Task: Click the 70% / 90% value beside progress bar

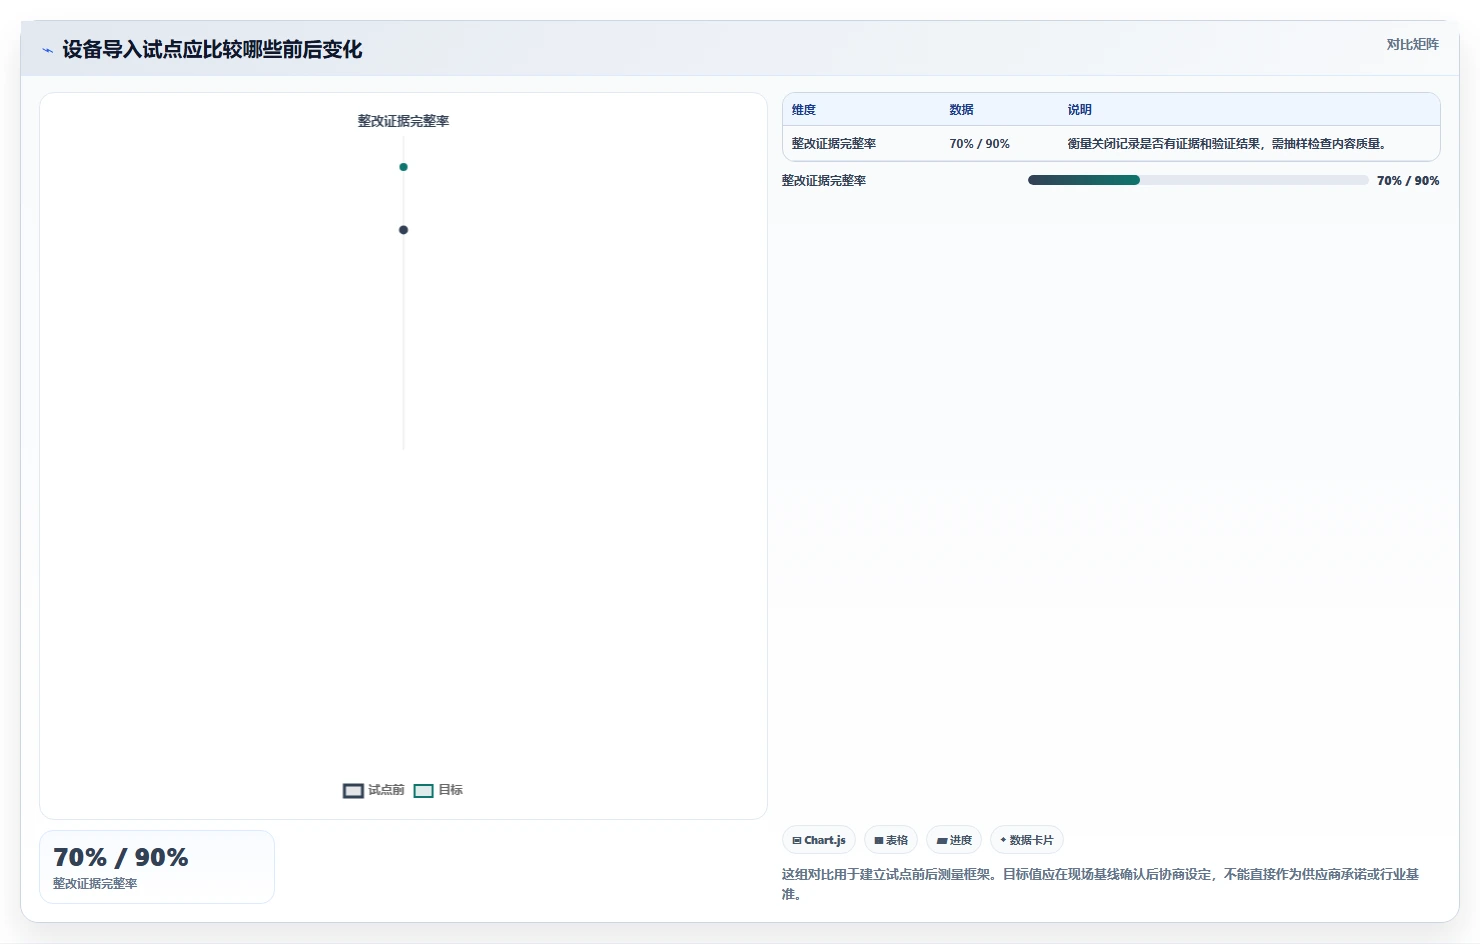Action: click(1408, 181)
